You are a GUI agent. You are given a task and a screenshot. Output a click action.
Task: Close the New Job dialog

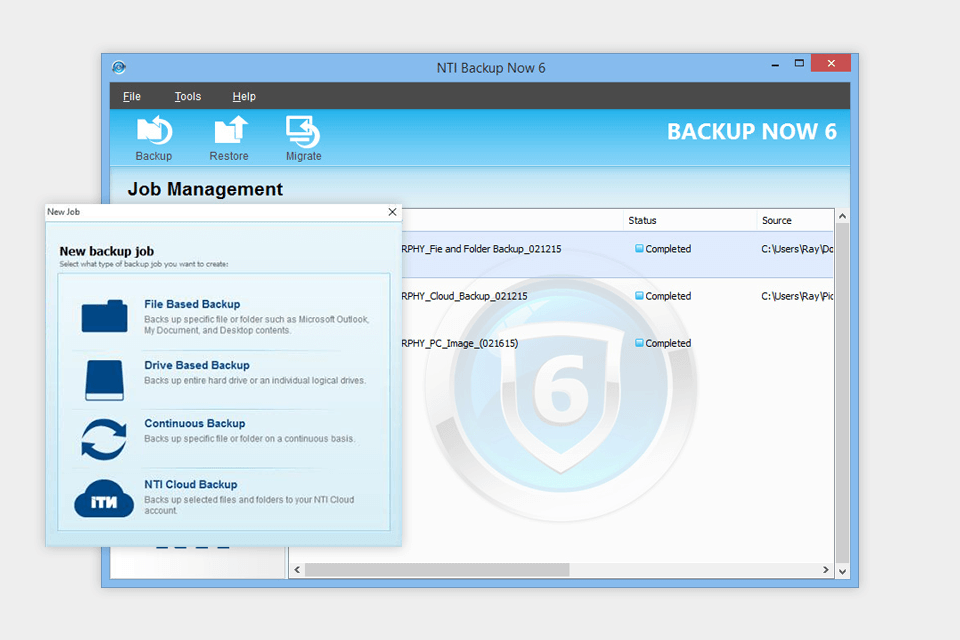(x=392, y=211)
